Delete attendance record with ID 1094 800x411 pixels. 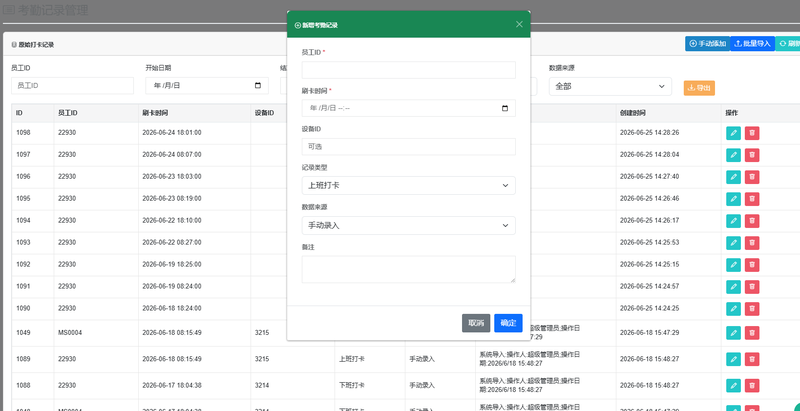coord(752,221)
